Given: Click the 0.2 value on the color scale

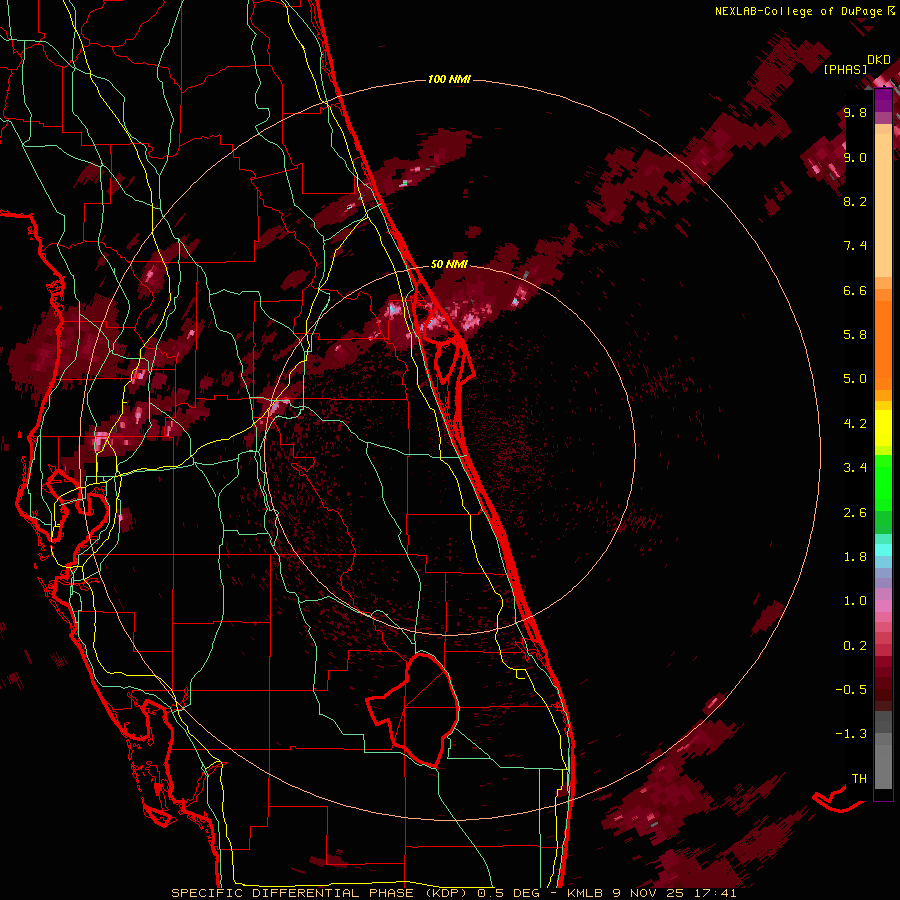Looking at the screenshot, I should click(855, 646).
